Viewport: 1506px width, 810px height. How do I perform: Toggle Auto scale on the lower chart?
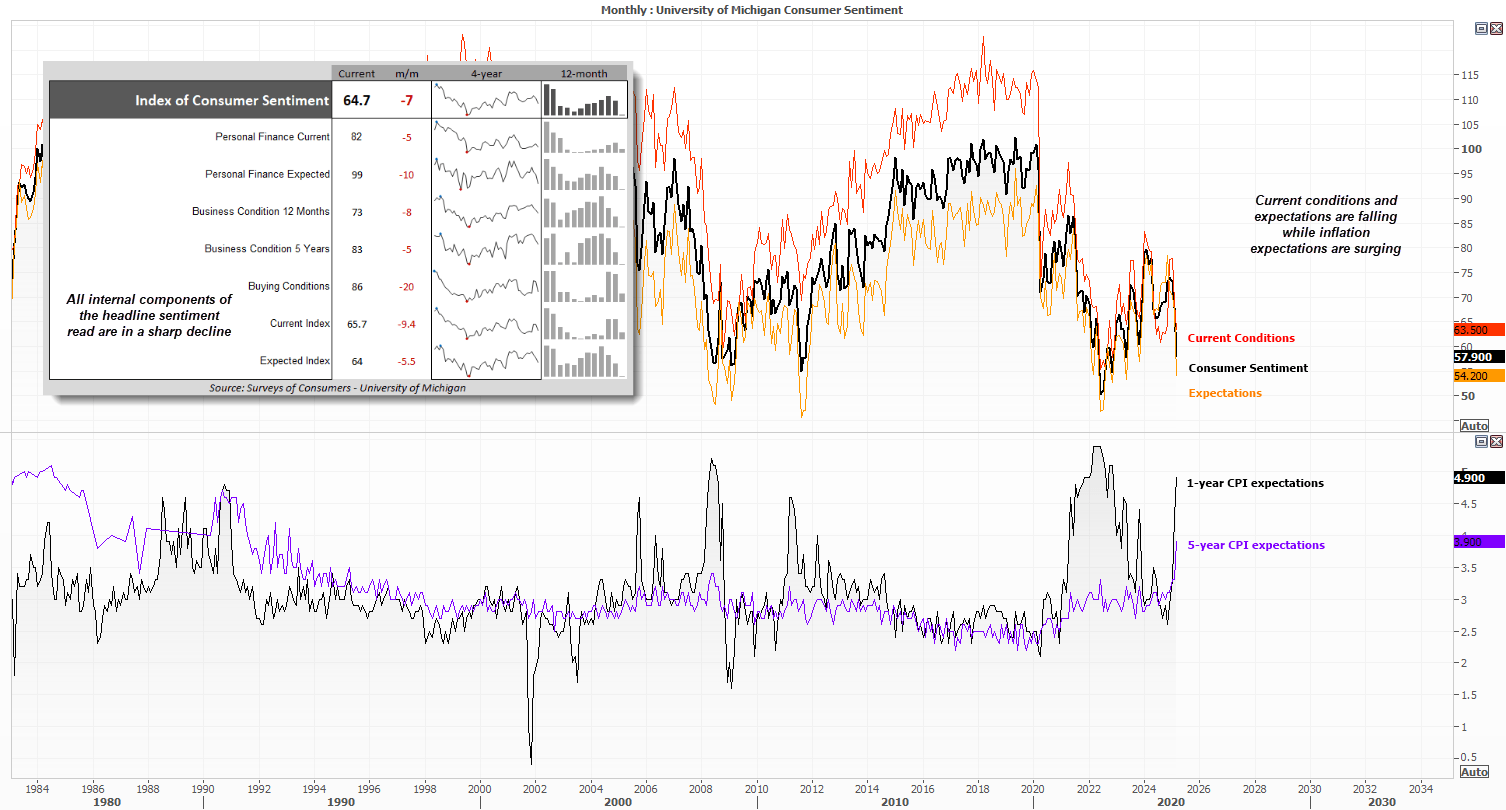(x=1474, y=772)
